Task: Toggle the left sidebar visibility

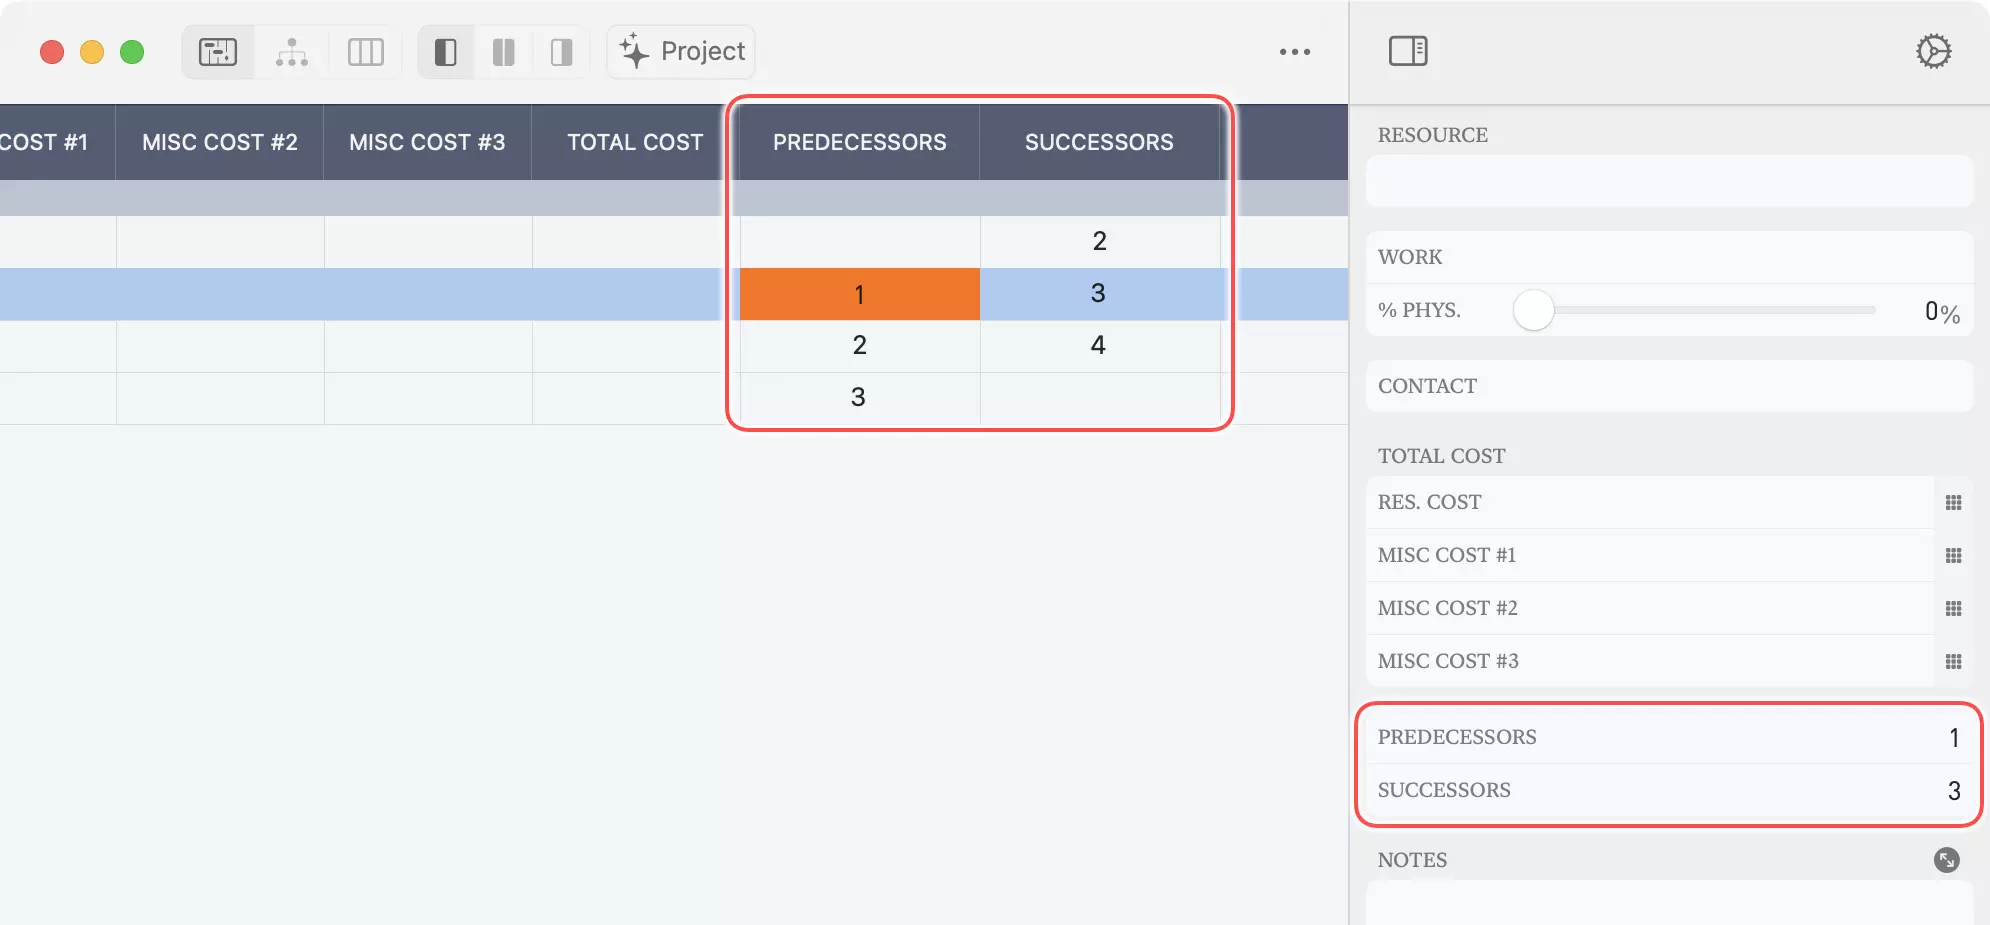Action: 445,51
